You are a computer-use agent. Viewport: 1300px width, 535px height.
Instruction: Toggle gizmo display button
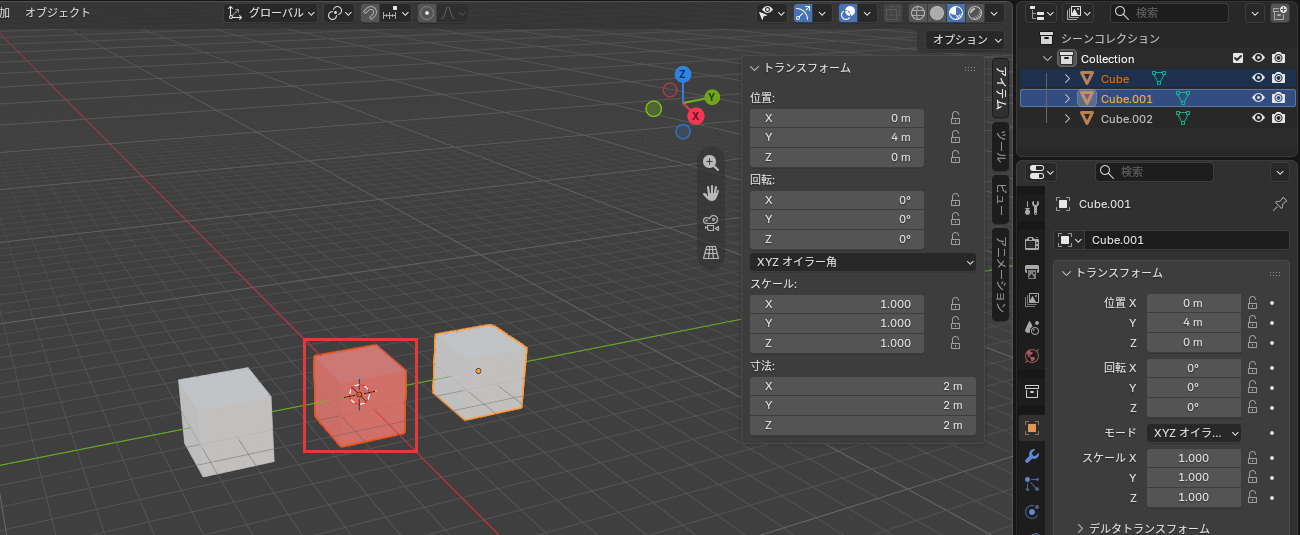coord(803,13)
